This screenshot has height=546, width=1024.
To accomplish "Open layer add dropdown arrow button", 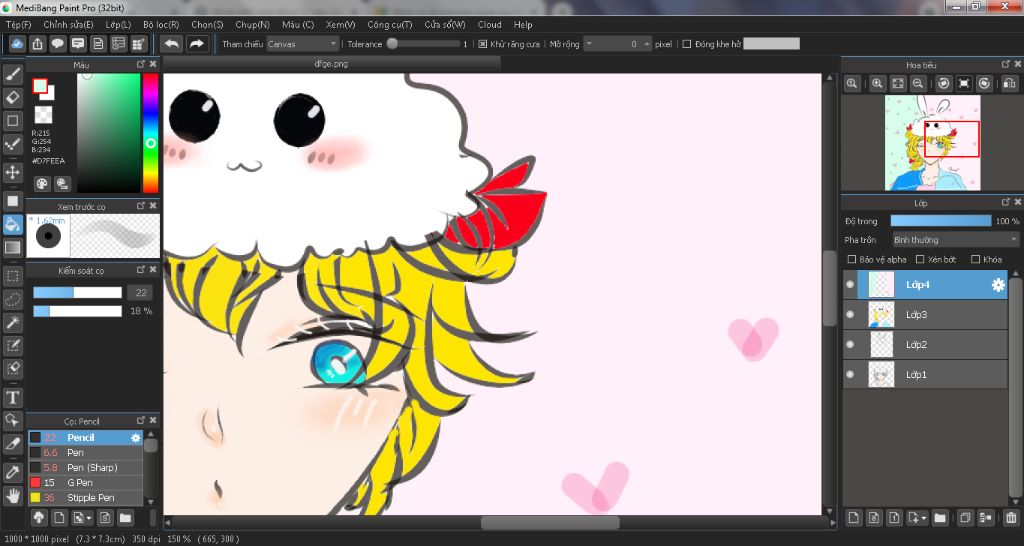I will (918, 518).
